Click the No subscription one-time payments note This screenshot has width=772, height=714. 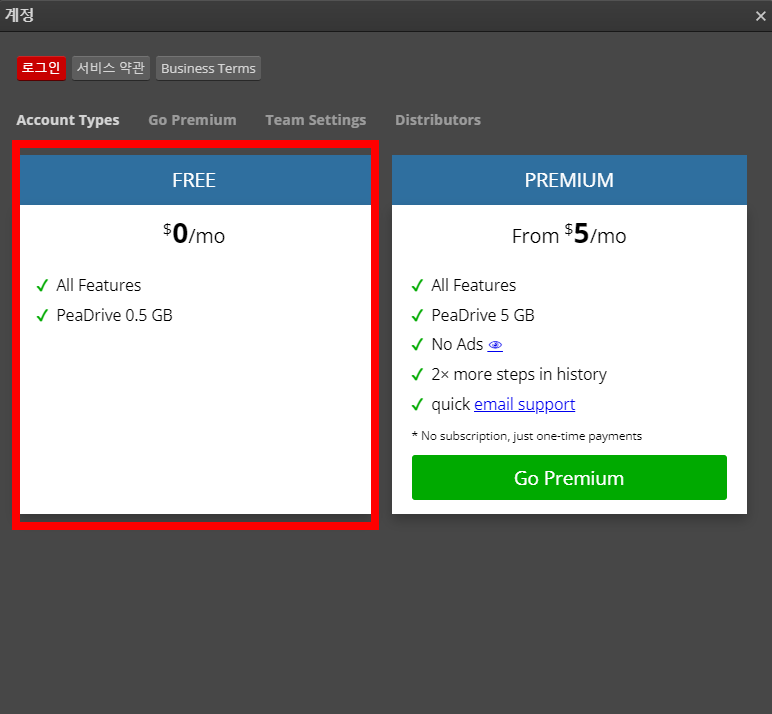[x=527, y=436]
